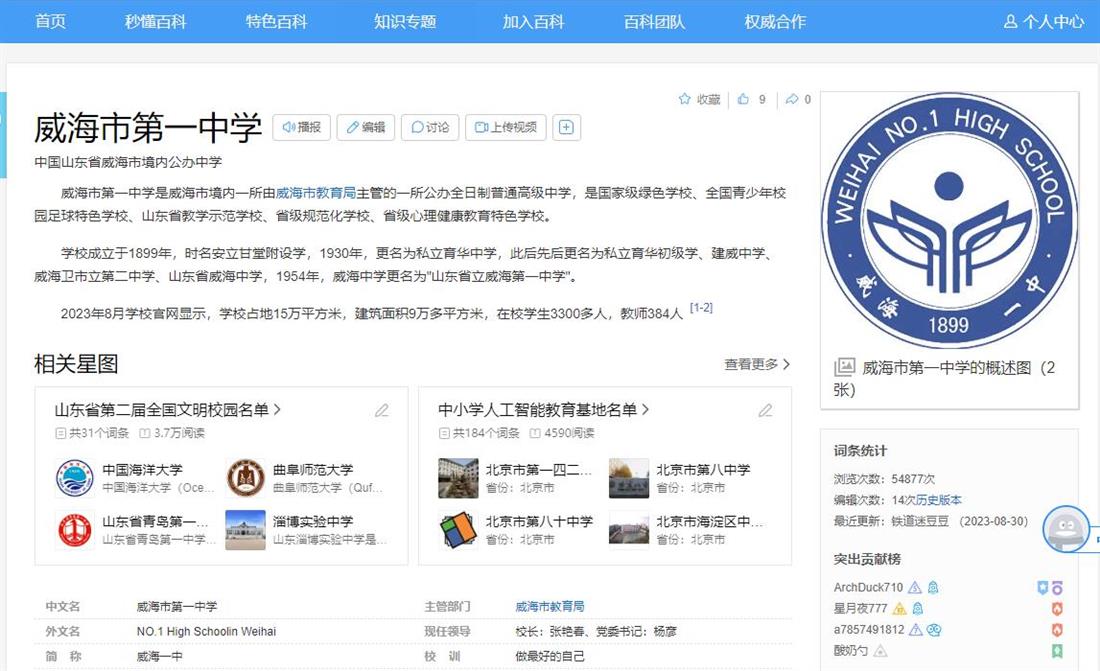The width and height of the screenshot is (1100, 671).
Task: Click the 共184个词条 entry count
Action: point(479,433)
